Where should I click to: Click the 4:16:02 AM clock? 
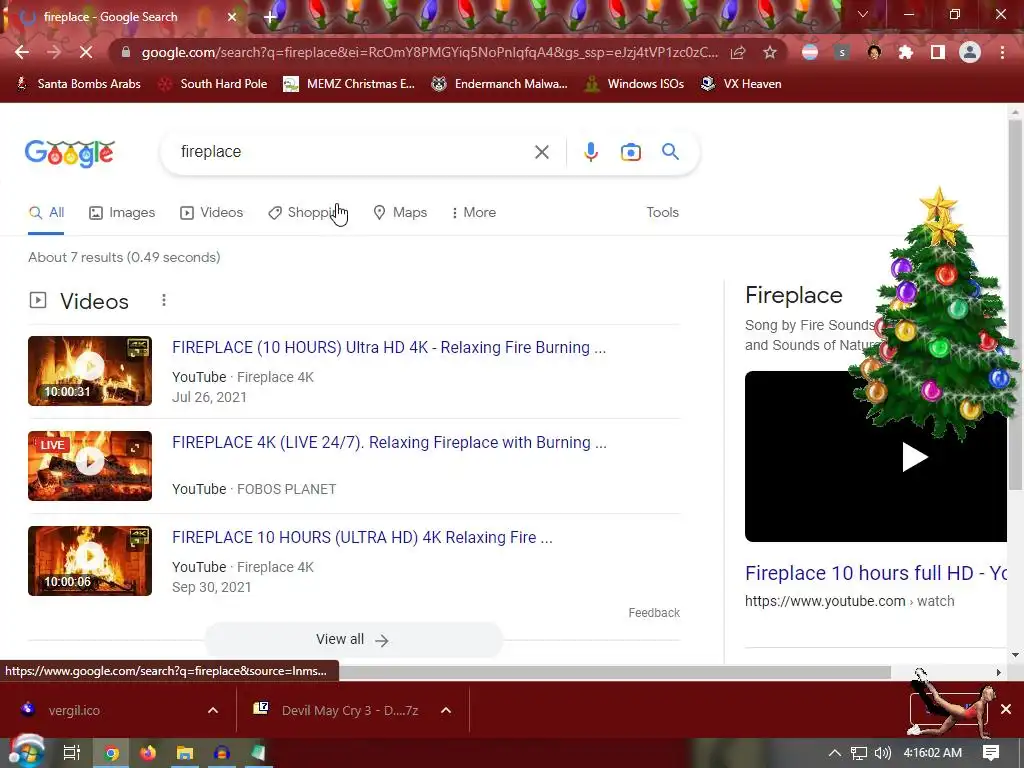(x=933, y=753)
